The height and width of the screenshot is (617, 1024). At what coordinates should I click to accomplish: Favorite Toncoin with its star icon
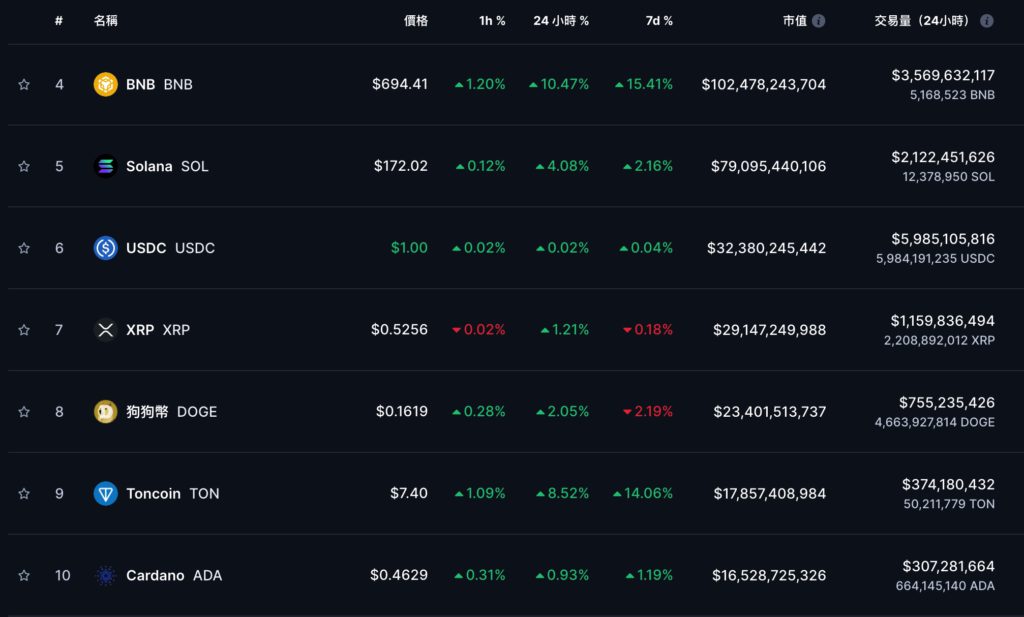click(x=24, y=493)
